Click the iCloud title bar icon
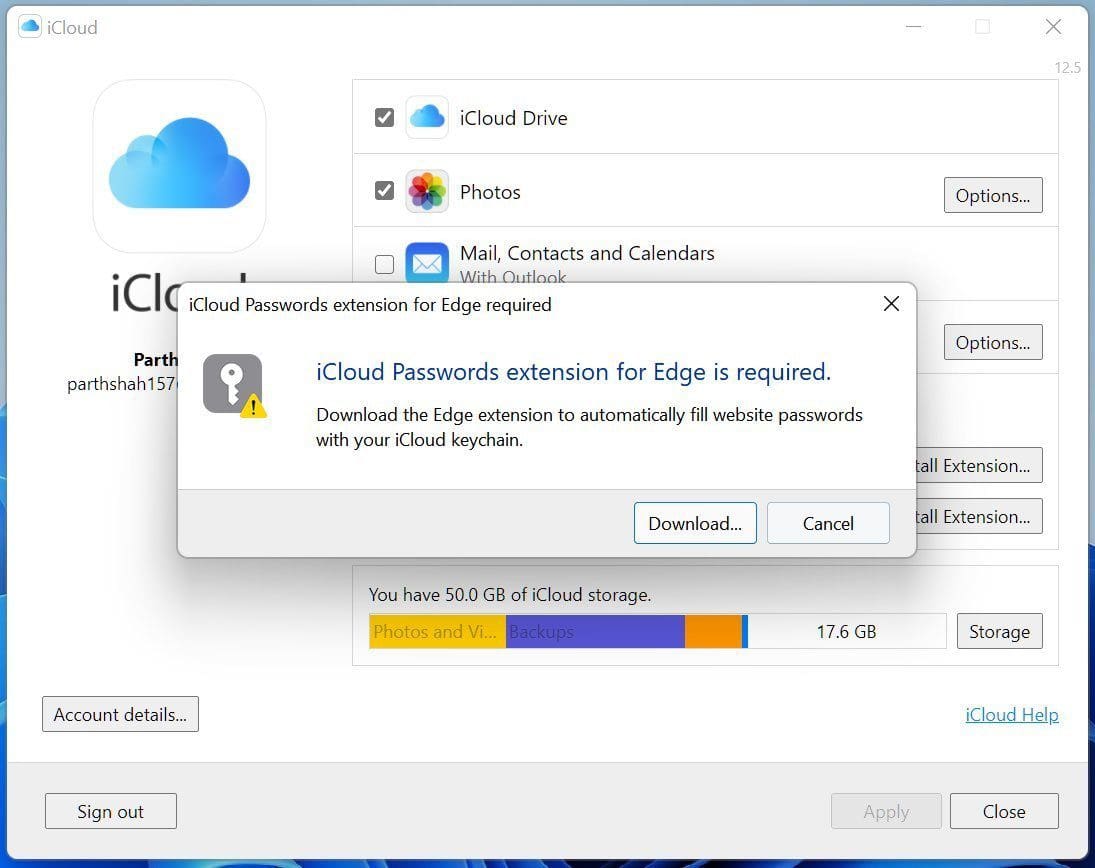 29,27
